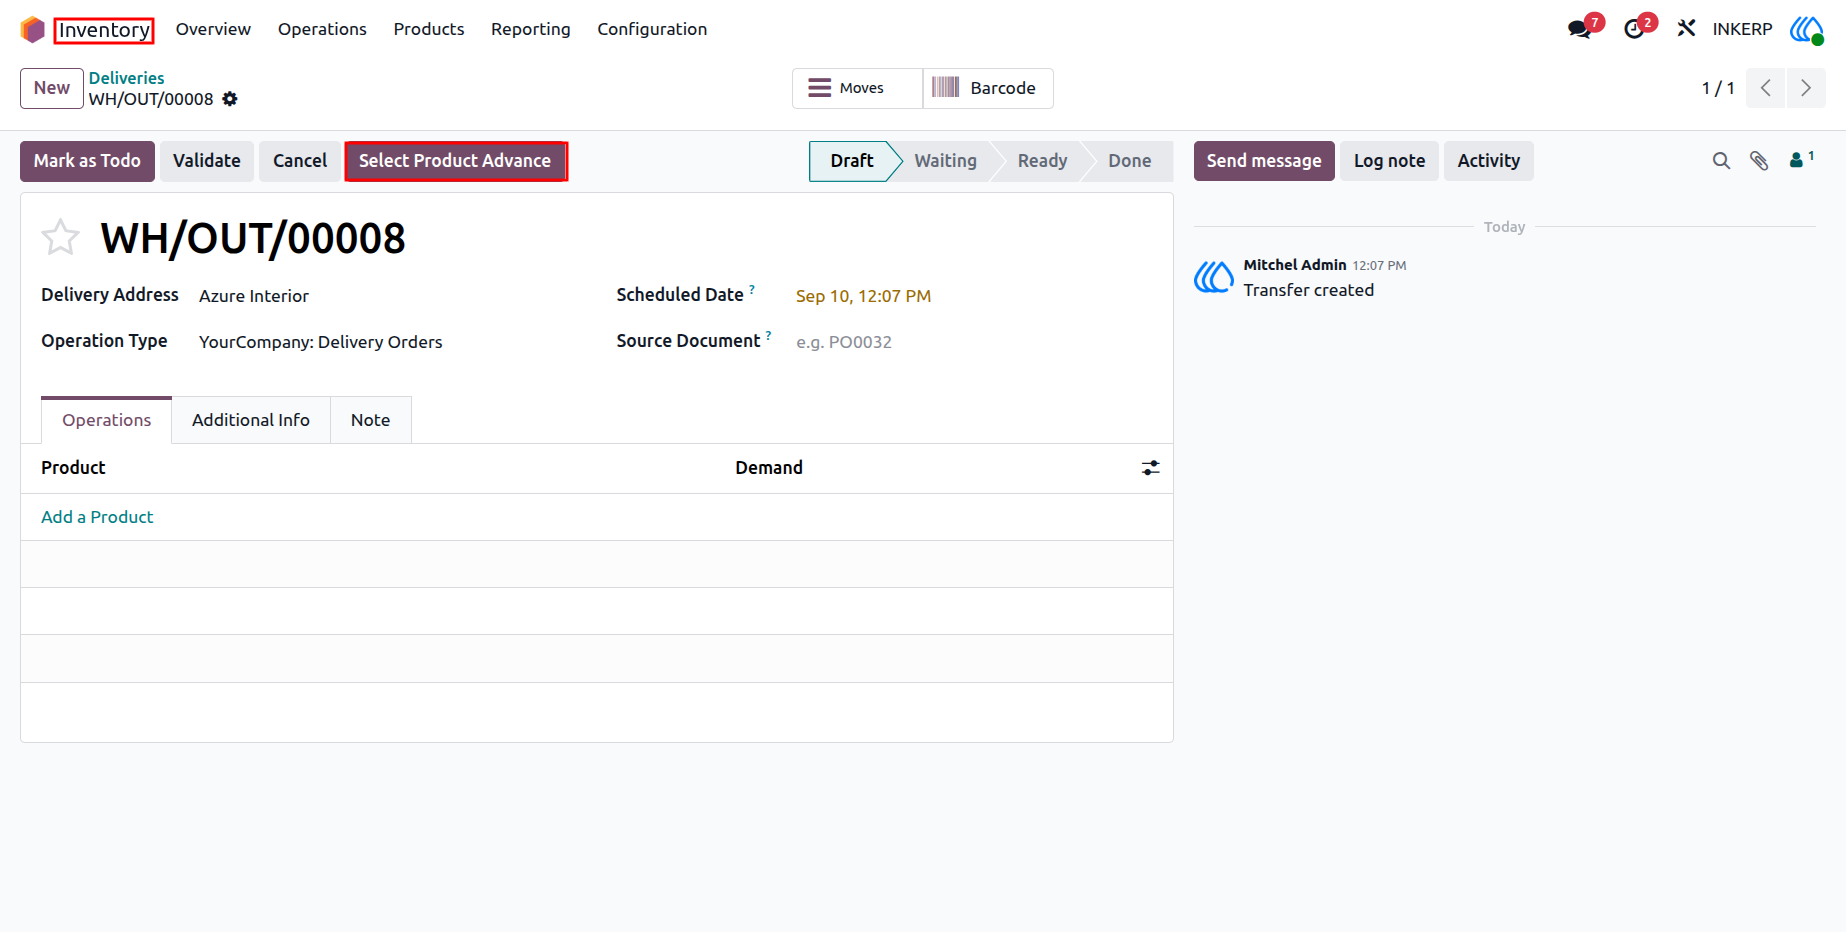
Task: Click Mark as Todo button
Action: point(87,161)
